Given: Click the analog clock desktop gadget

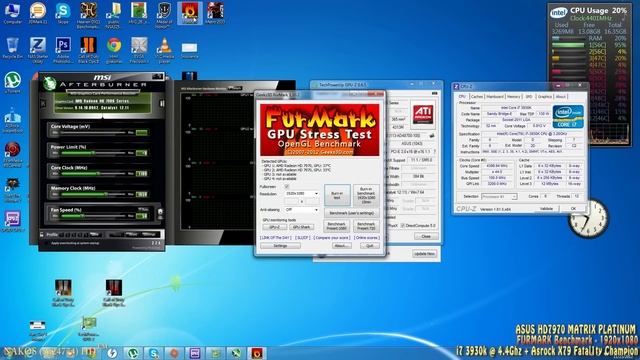Looking at the screenshot, I should (588, 219).
